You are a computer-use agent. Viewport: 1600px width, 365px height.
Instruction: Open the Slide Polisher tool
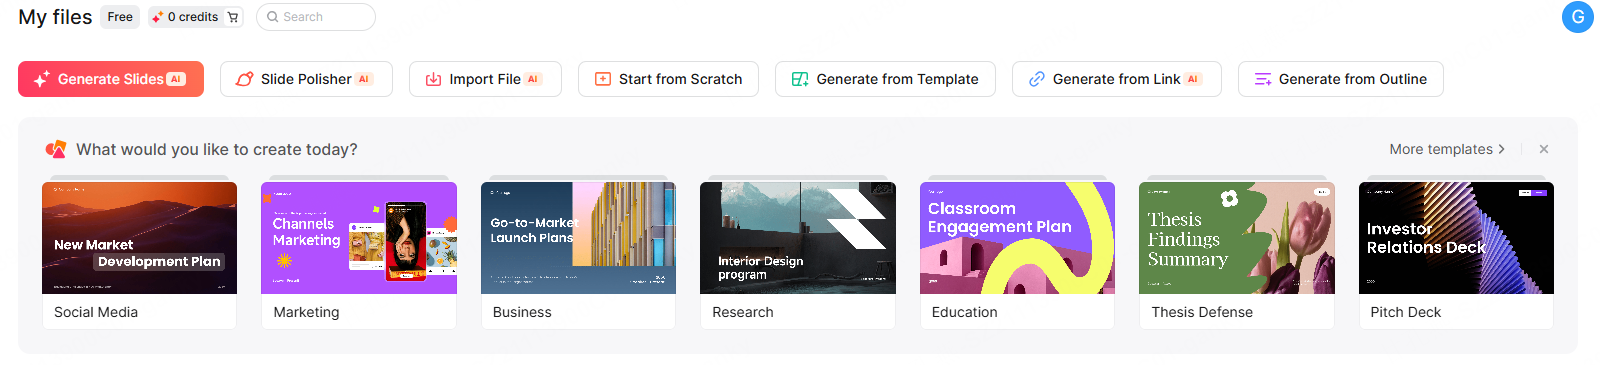pos(306,79)
